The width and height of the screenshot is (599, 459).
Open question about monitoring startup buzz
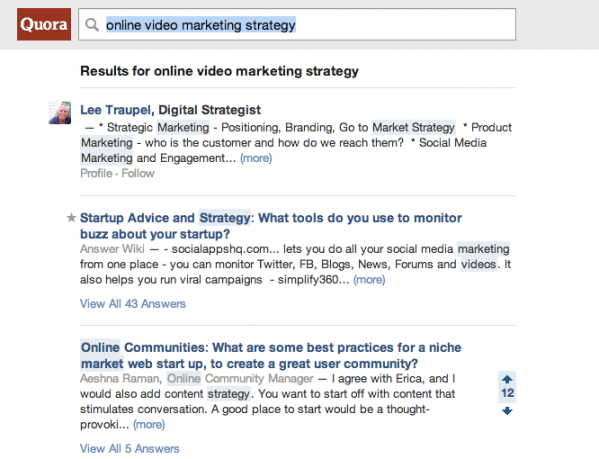(x=271, y=226)
